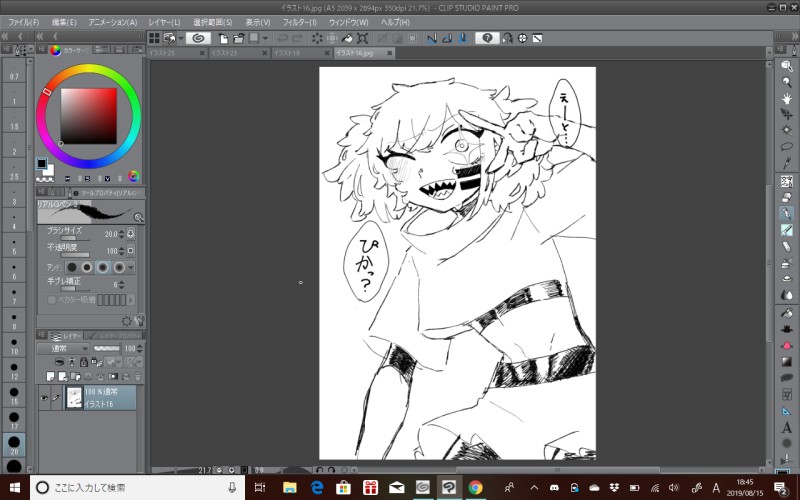This screenshot has width=800, height=500.
Task: Enable the ベクター吸着 checkbox
Action: pyautogui.click(x=51, y=300)
